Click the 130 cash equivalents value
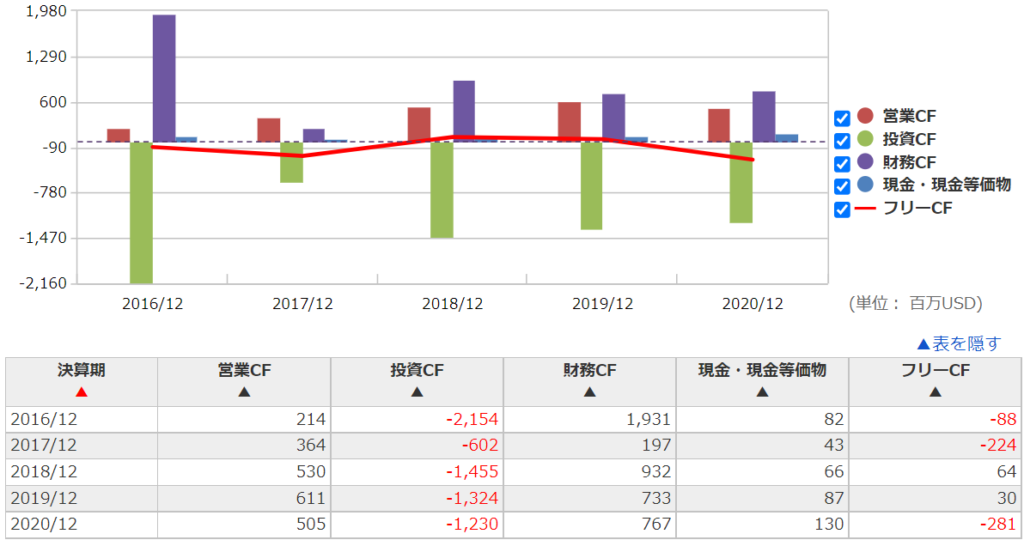 [x=829, y=524]
